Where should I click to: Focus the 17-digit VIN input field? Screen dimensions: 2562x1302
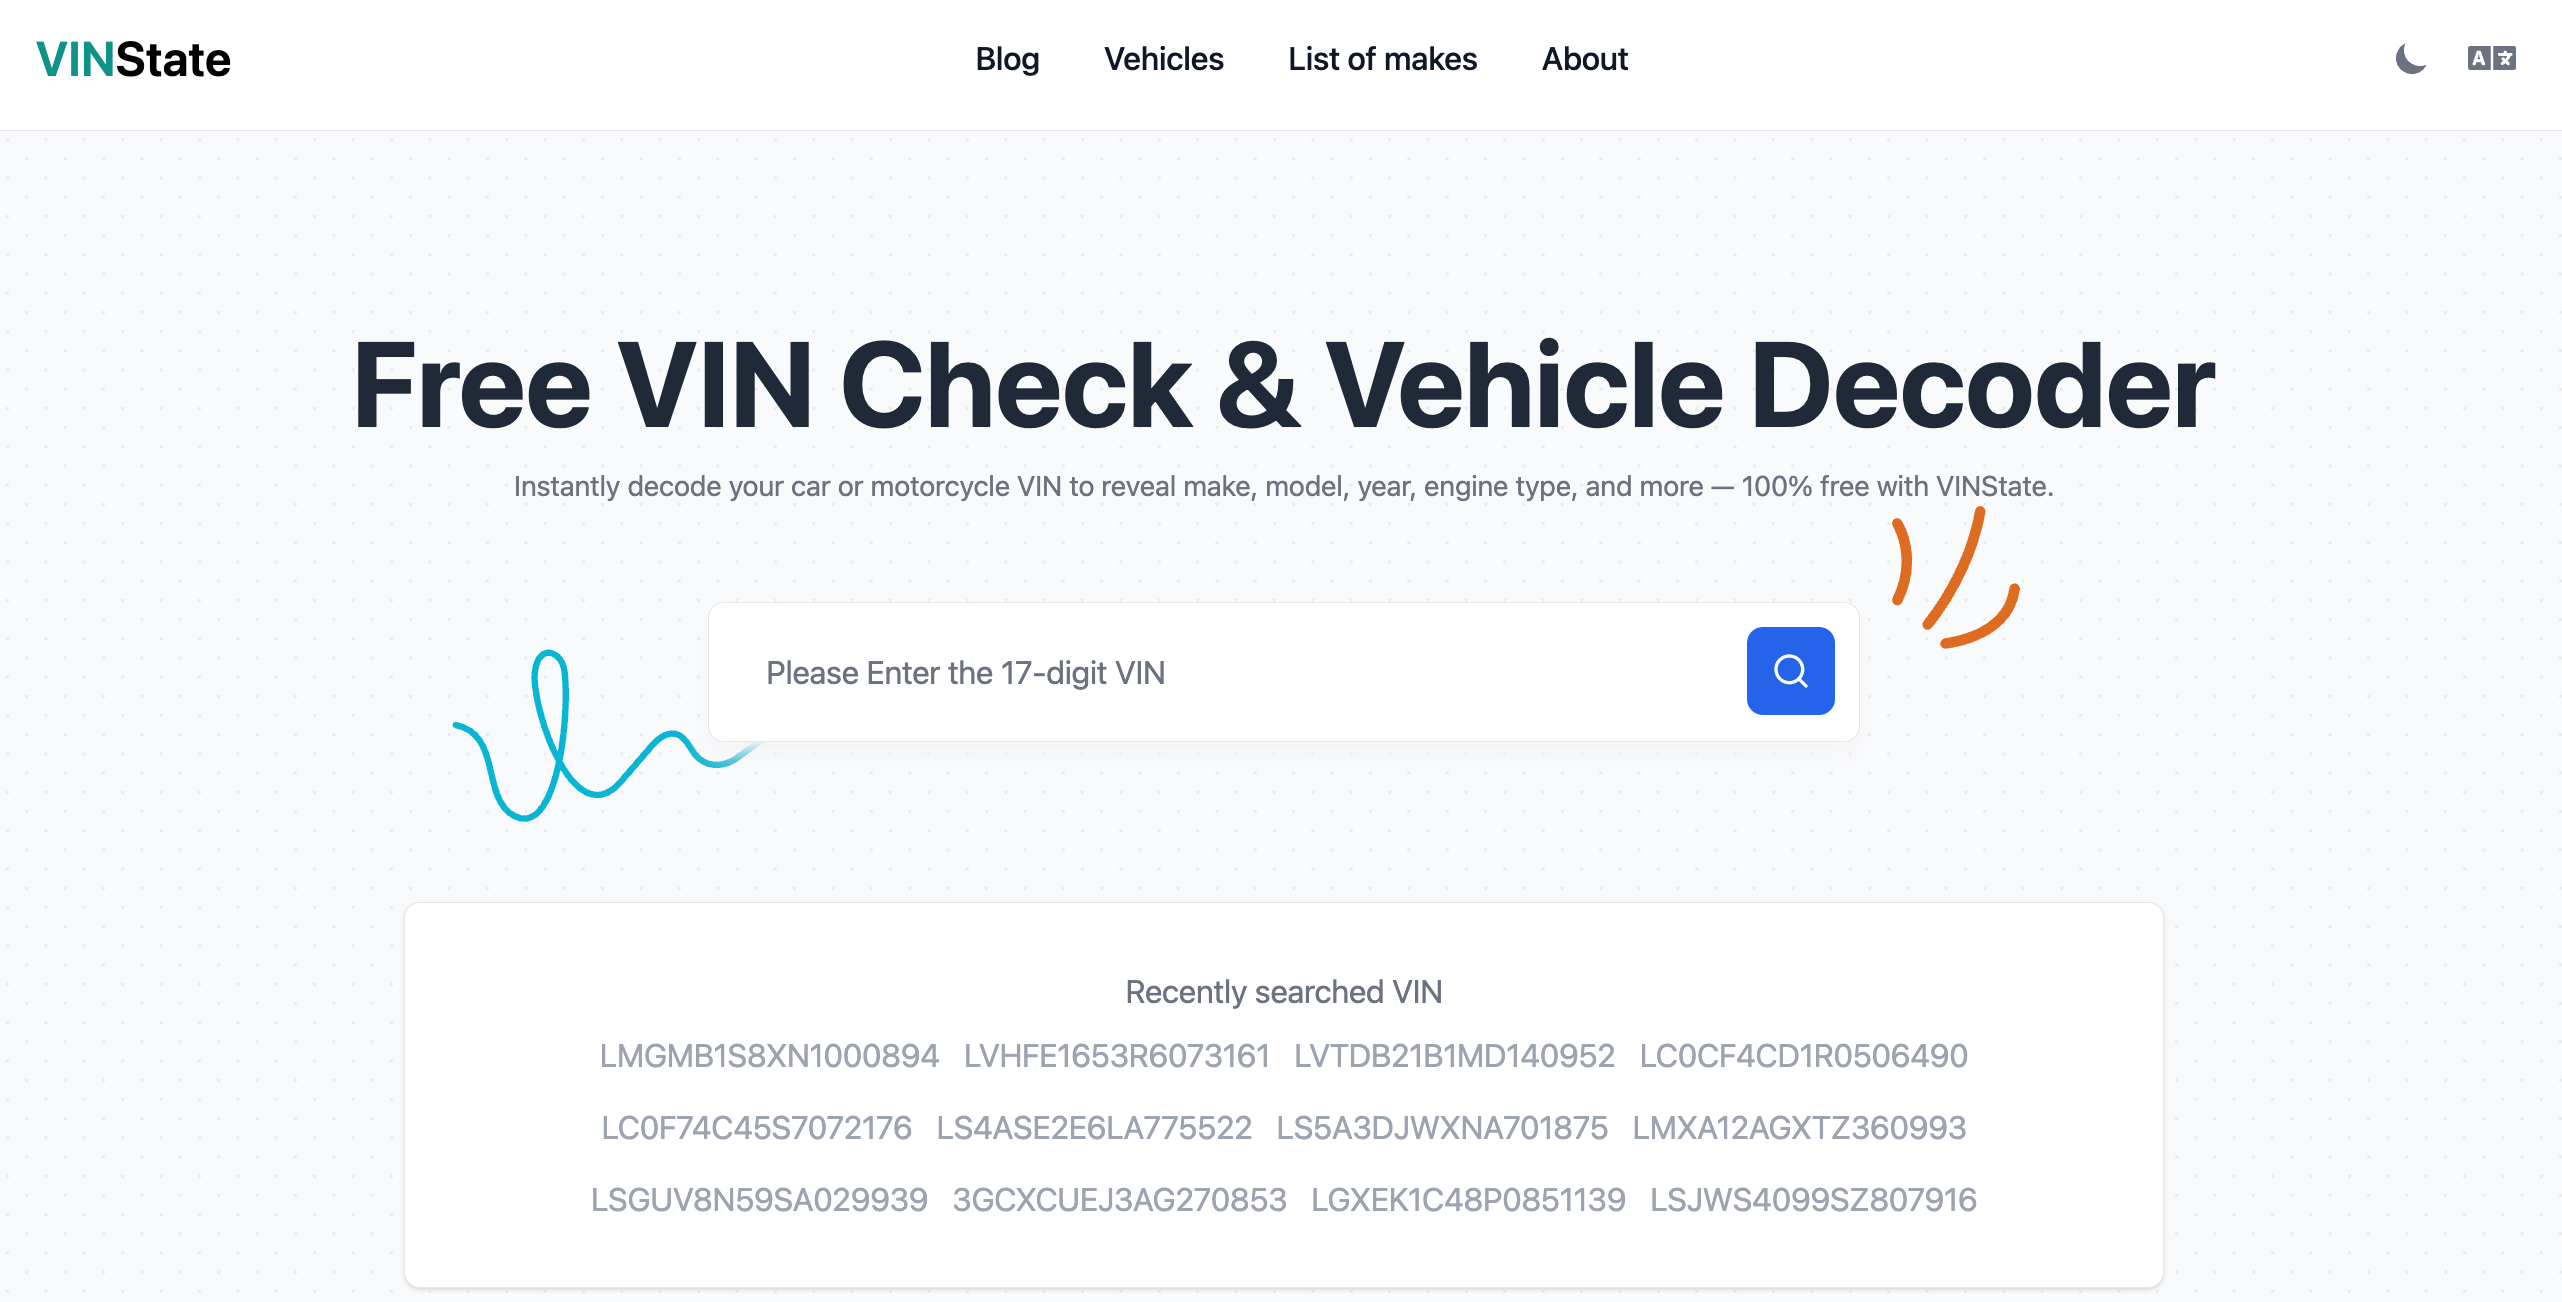coord(1230,673)
